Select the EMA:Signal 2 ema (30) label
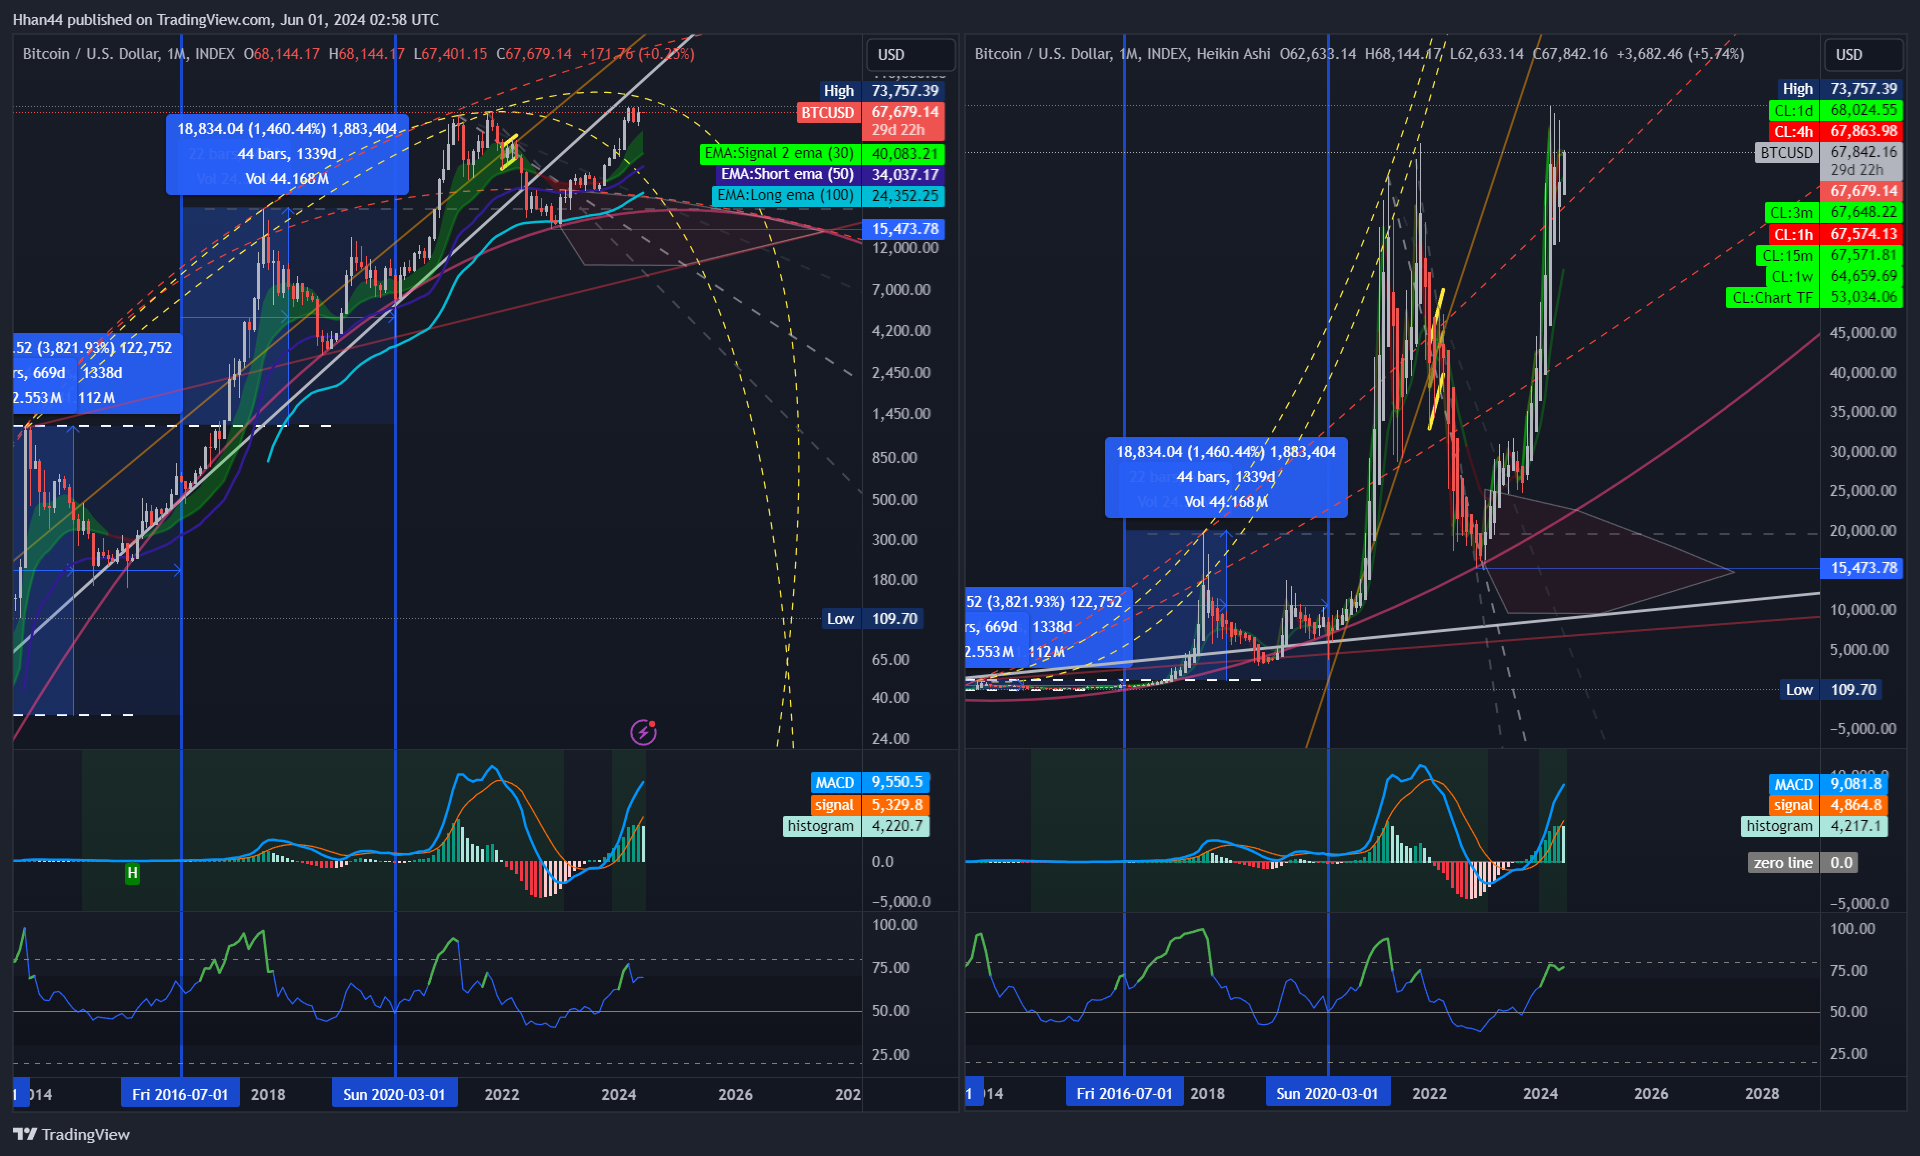The height and width of the screenshot is (1156, 1920). pos(822,154)
